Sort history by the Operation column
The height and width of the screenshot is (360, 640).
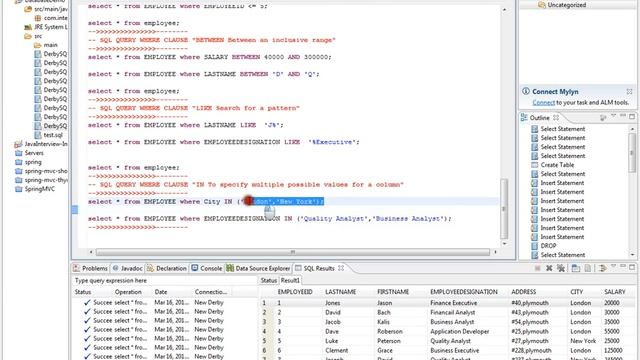[128, 292]
